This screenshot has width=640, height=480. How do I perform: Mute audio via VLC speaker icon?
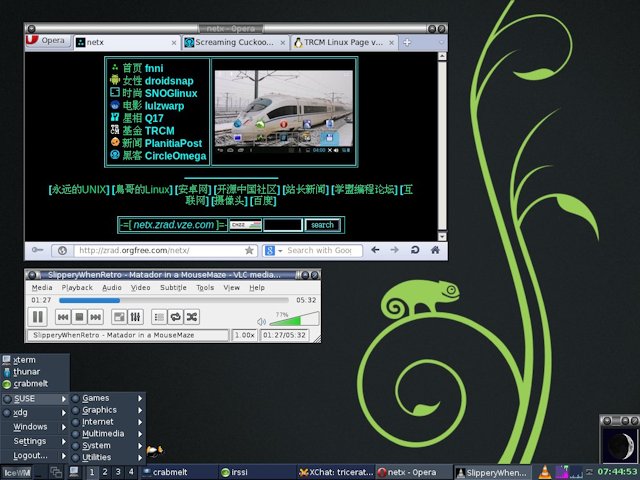point(262,322)
